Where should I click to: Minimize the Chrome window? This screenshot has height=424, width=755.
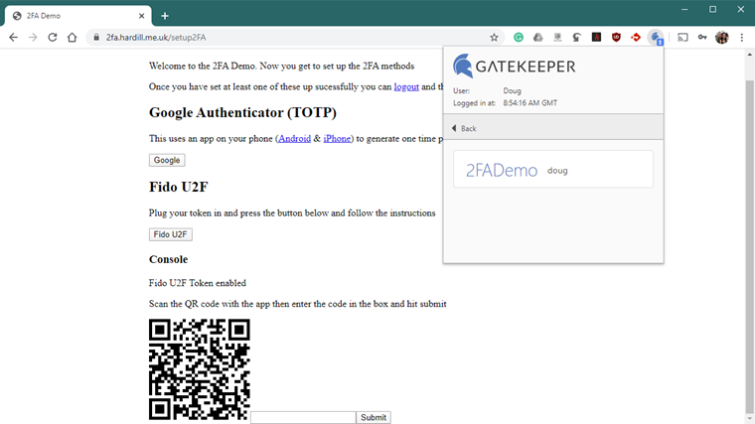pos(685,10)
